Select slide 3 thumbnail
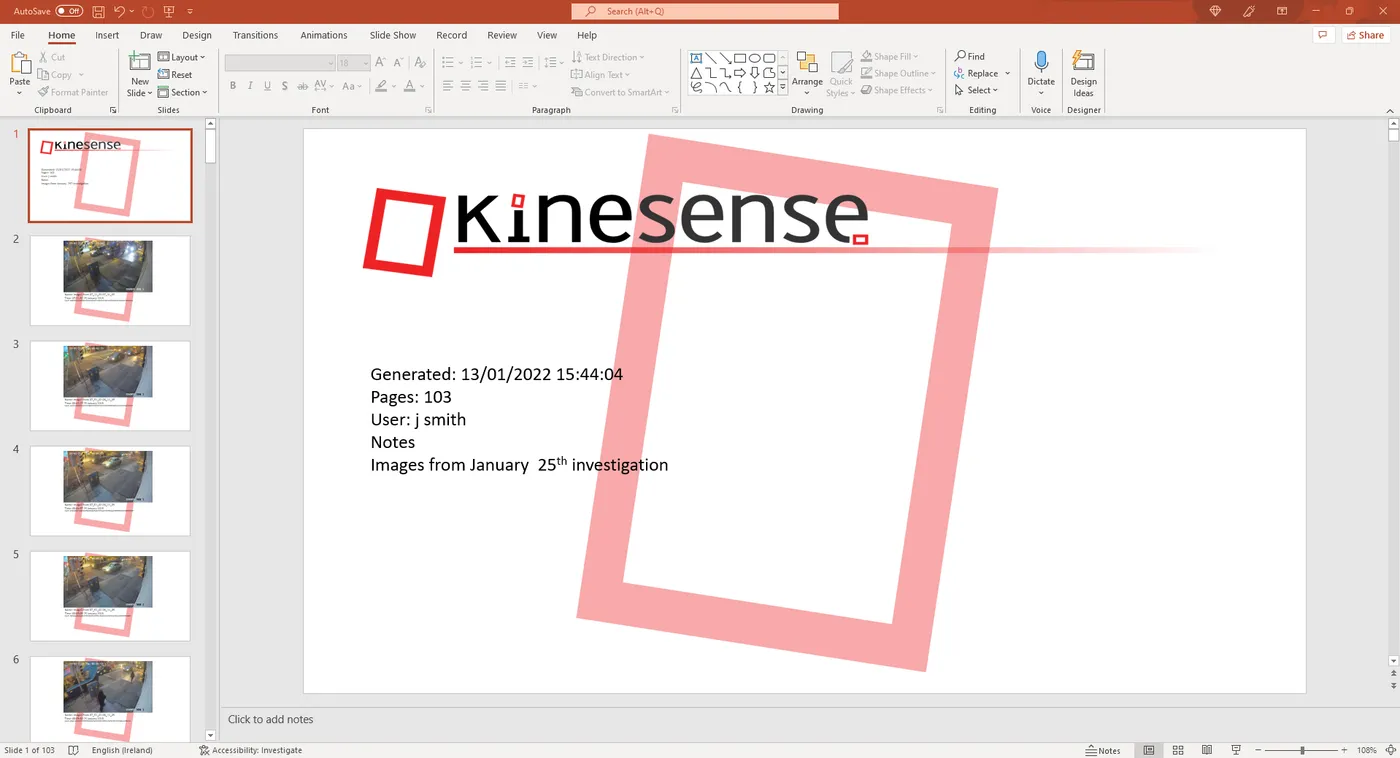 pyautogui.click(x=110, y=385)
